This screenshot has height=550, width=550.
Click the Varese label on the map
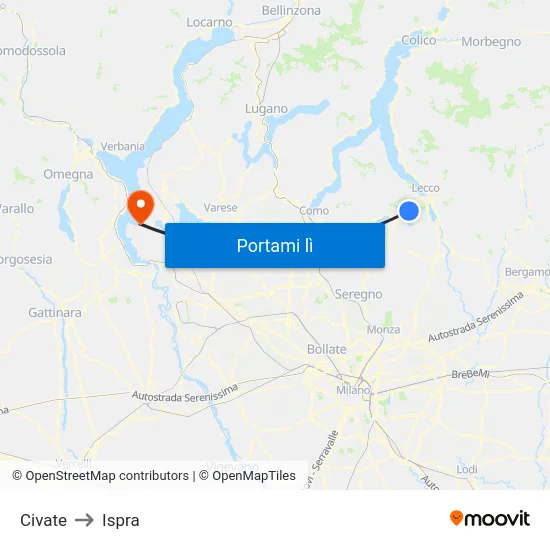tap(220, 208)
